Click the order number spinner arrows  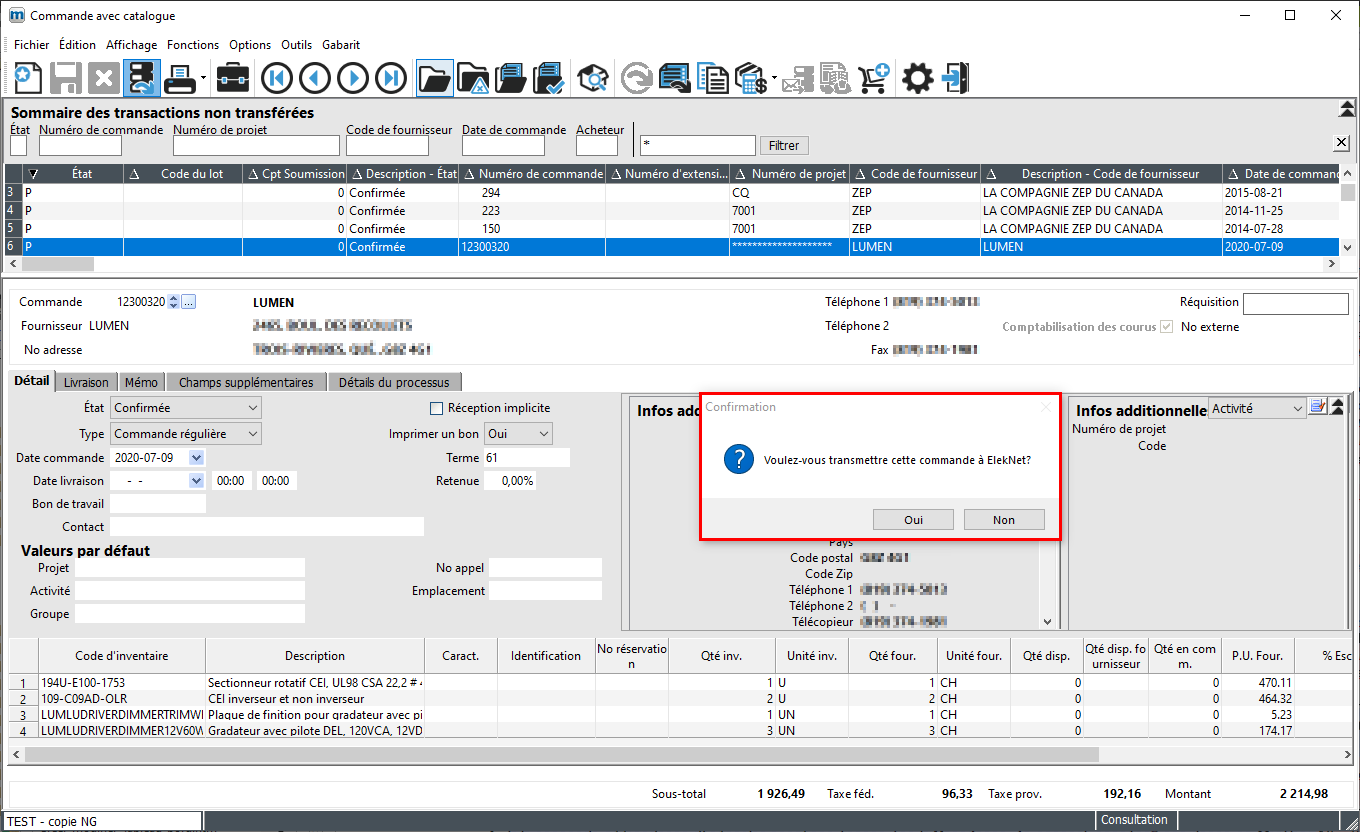click(x=173, y=302)
